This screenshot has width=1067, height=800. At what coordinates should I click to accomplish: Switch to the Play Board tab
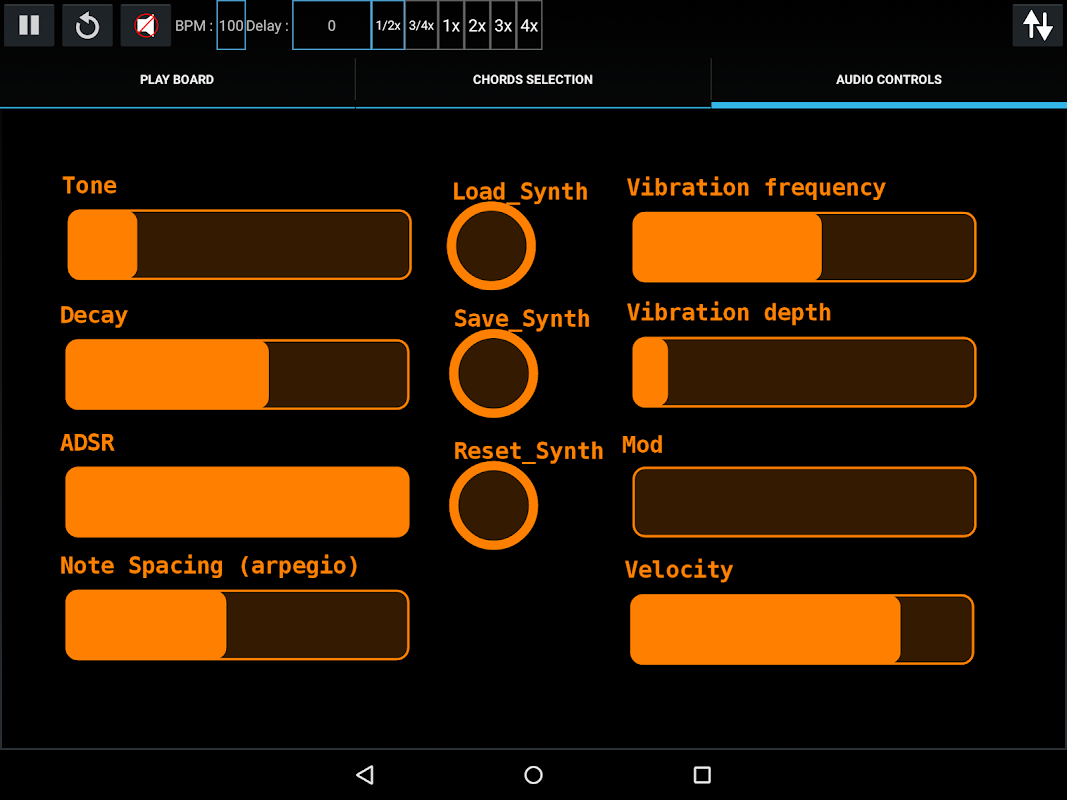coord(177,80)
